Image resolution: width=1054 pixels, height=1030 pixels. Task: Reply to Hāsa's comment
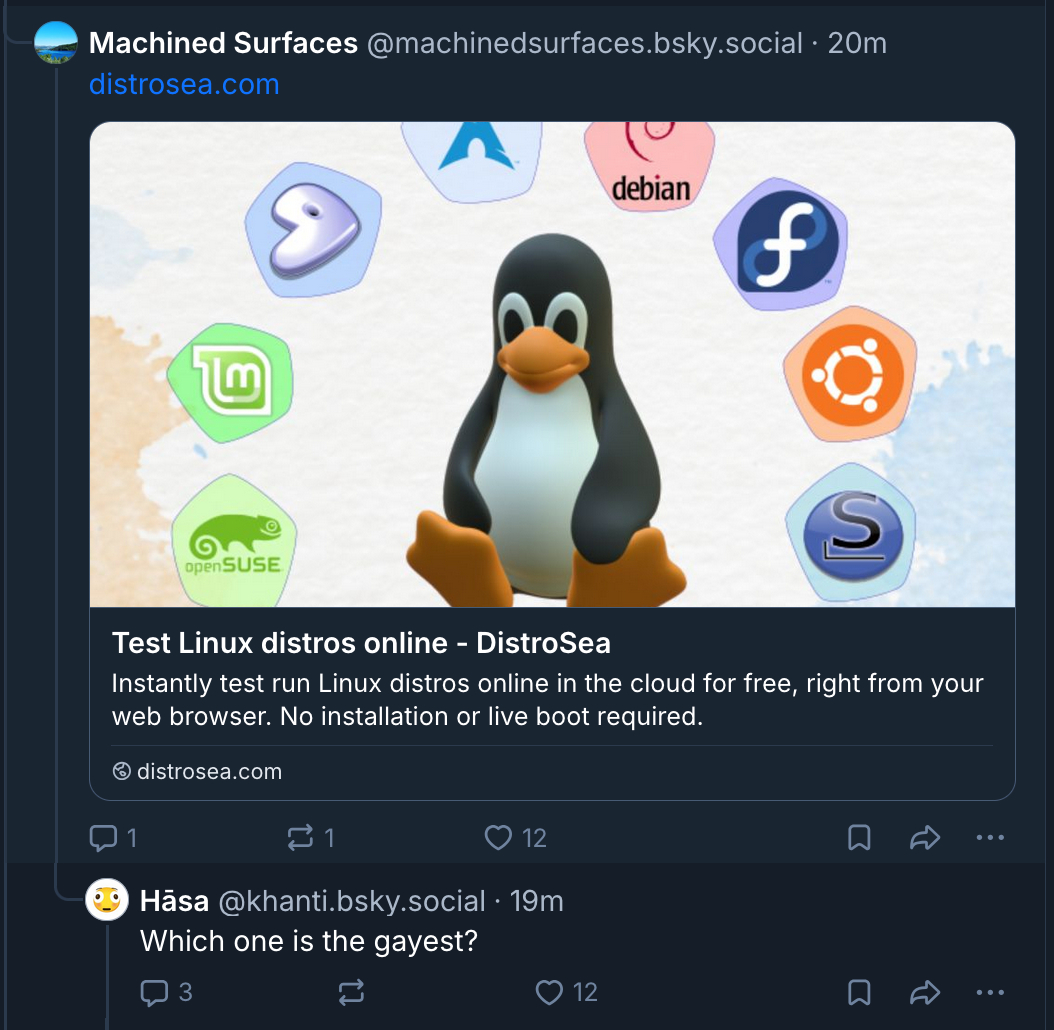154,992
